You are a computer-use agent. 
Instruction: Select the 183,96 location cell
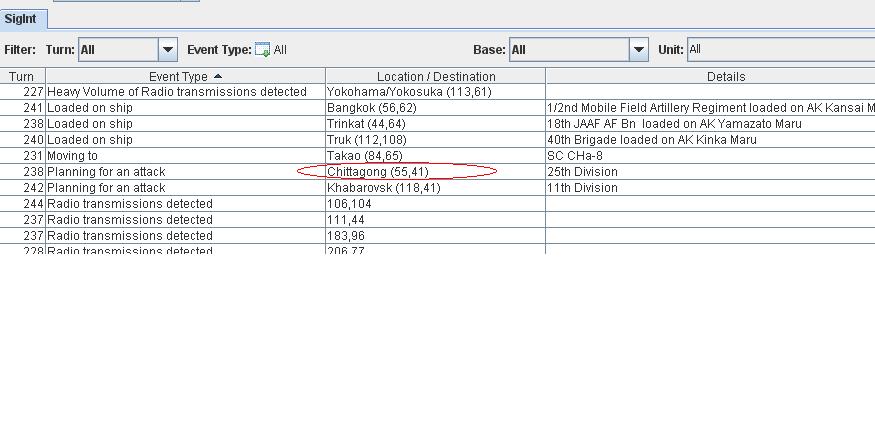pyautogui.click(x=436, y=235)
